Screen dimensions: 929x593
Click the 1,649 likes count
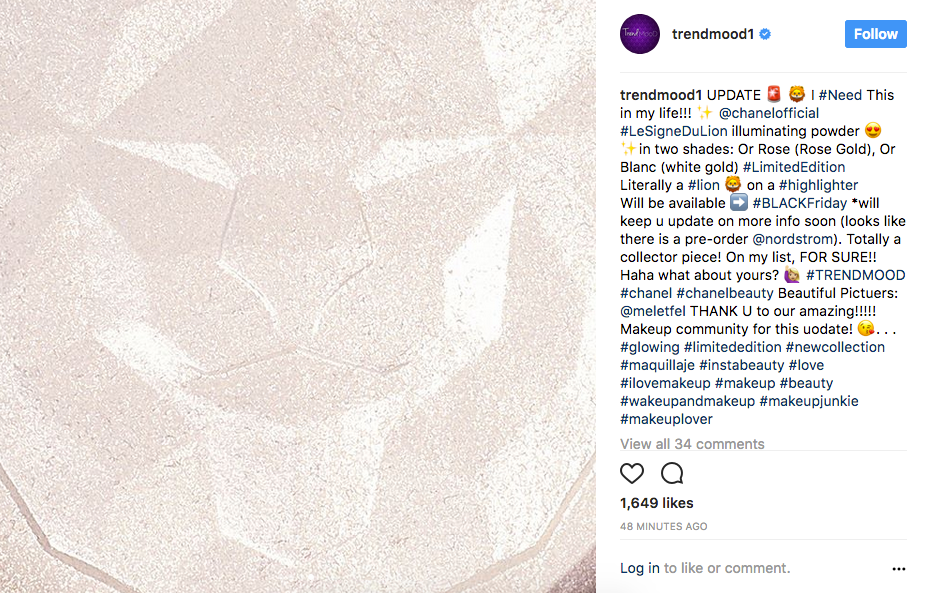(x=656, y=503)
